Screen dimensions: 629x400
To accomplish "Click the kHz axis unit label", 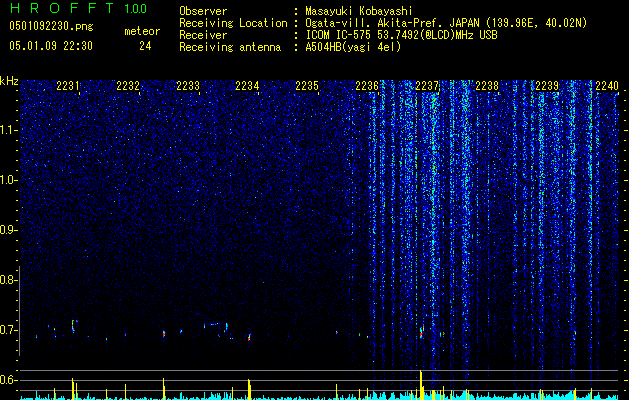I will [9, 81].
